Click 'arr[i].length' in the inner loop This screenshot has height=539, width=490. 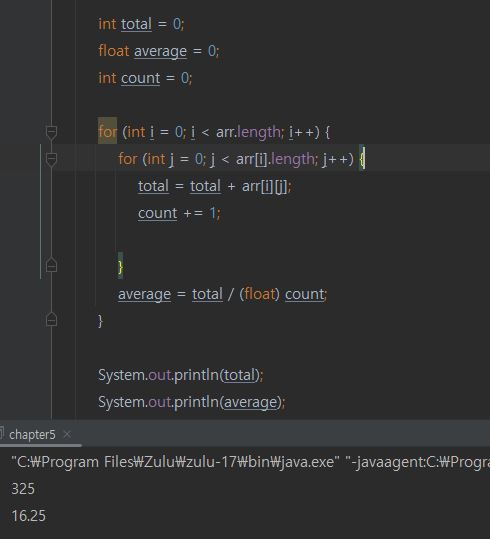tap(275, 159)
